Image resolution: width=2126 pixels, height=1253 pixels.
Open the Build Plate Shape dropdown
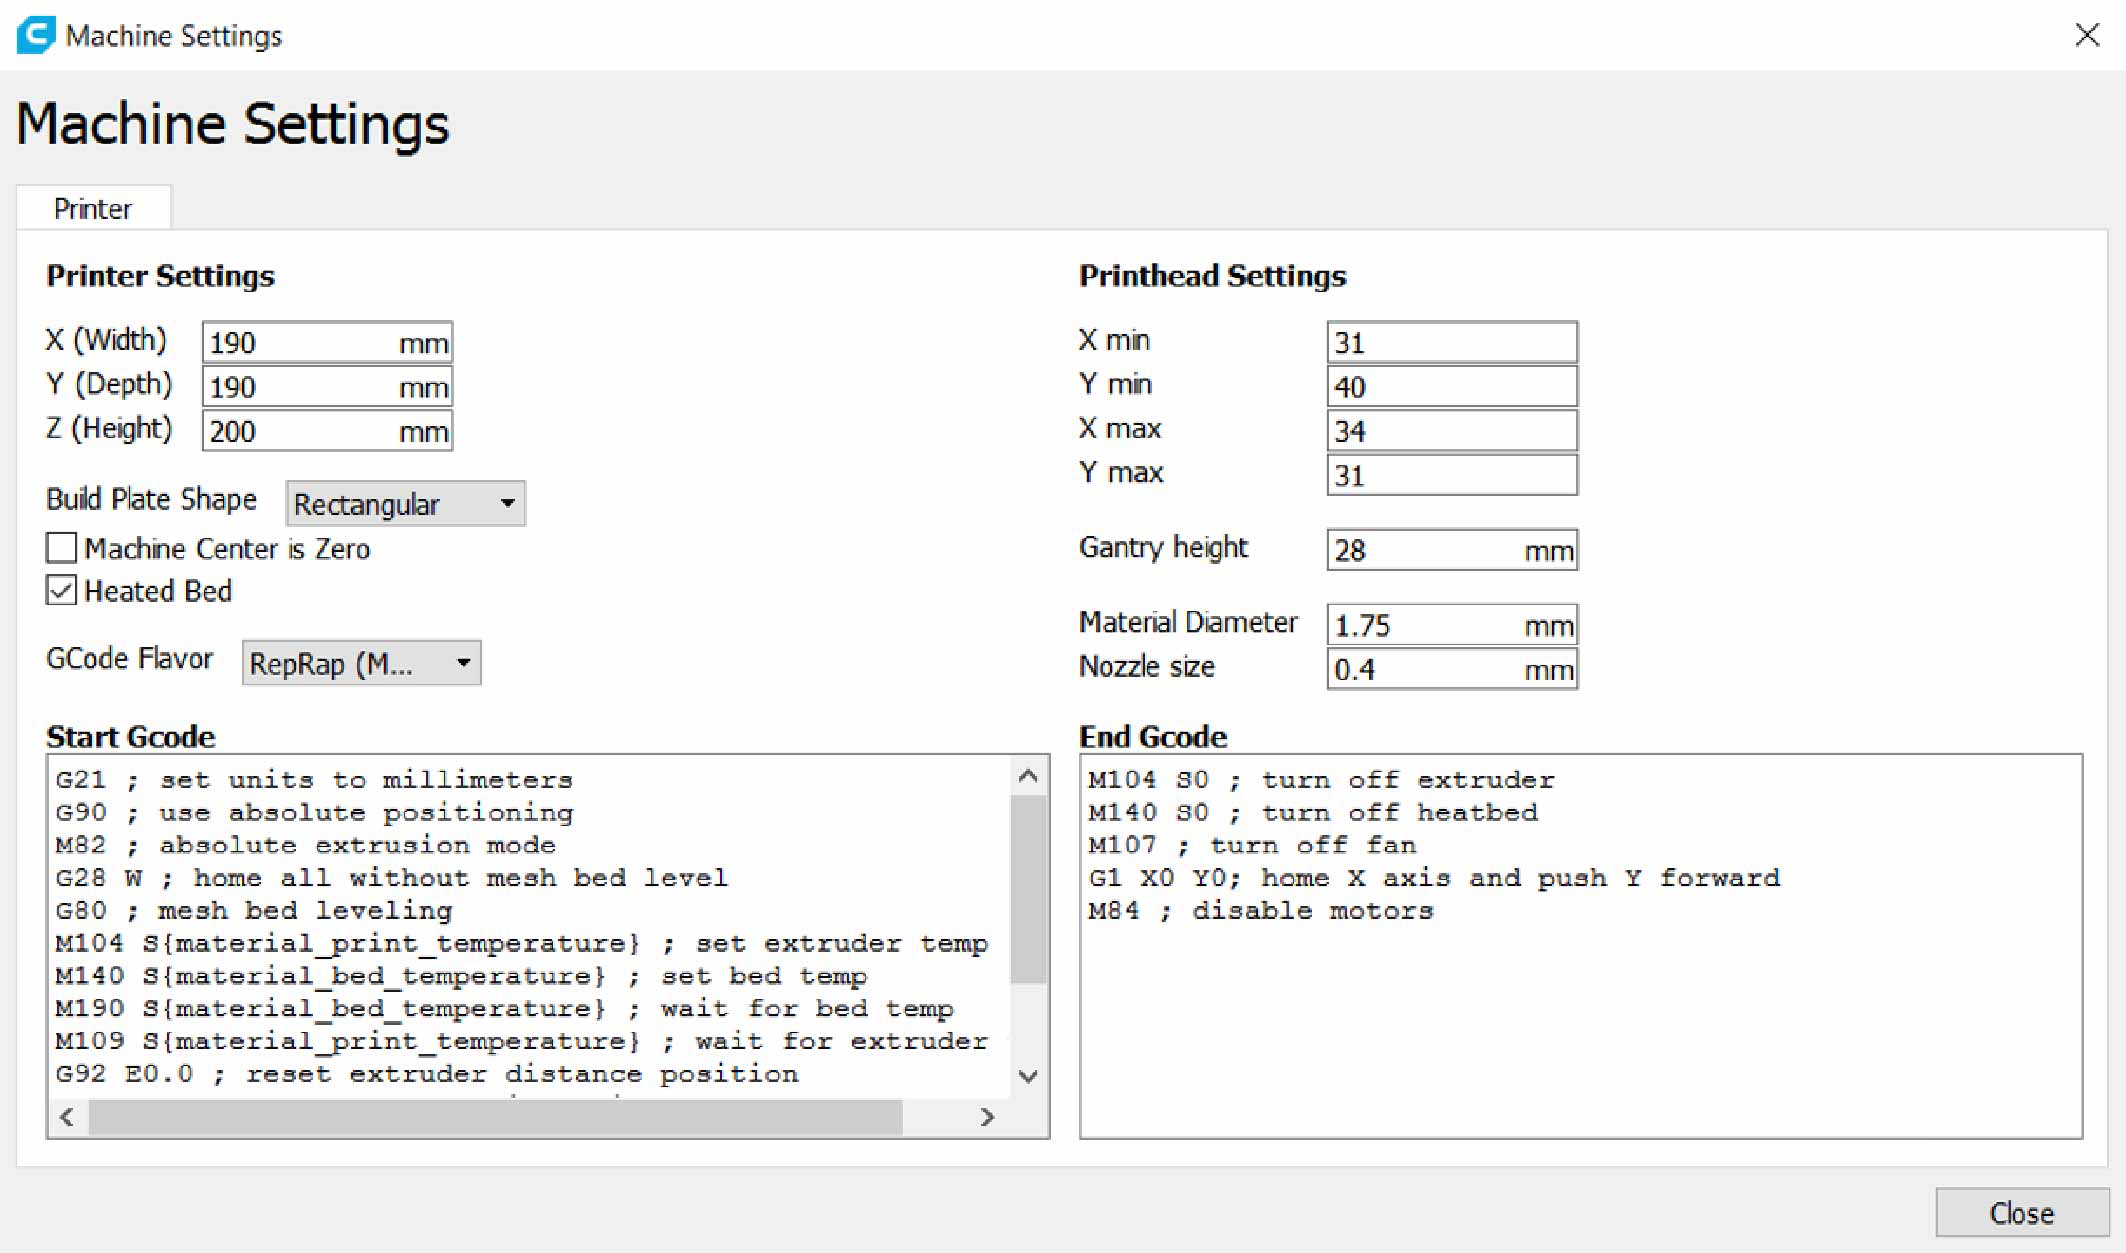[x=405, y=504]
